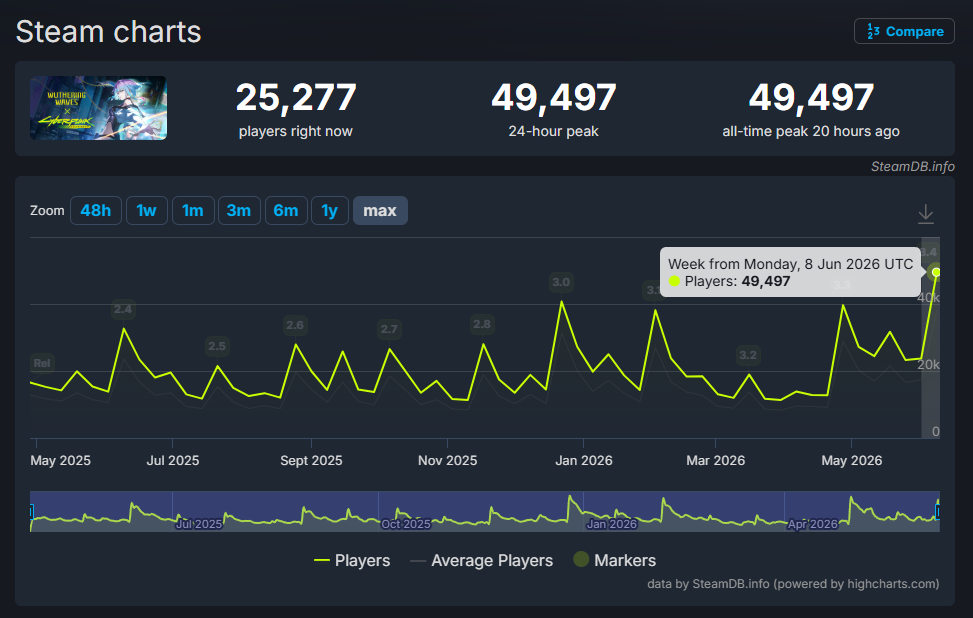
Task: Grab the right navigator range handle
Action: (938, 511)
